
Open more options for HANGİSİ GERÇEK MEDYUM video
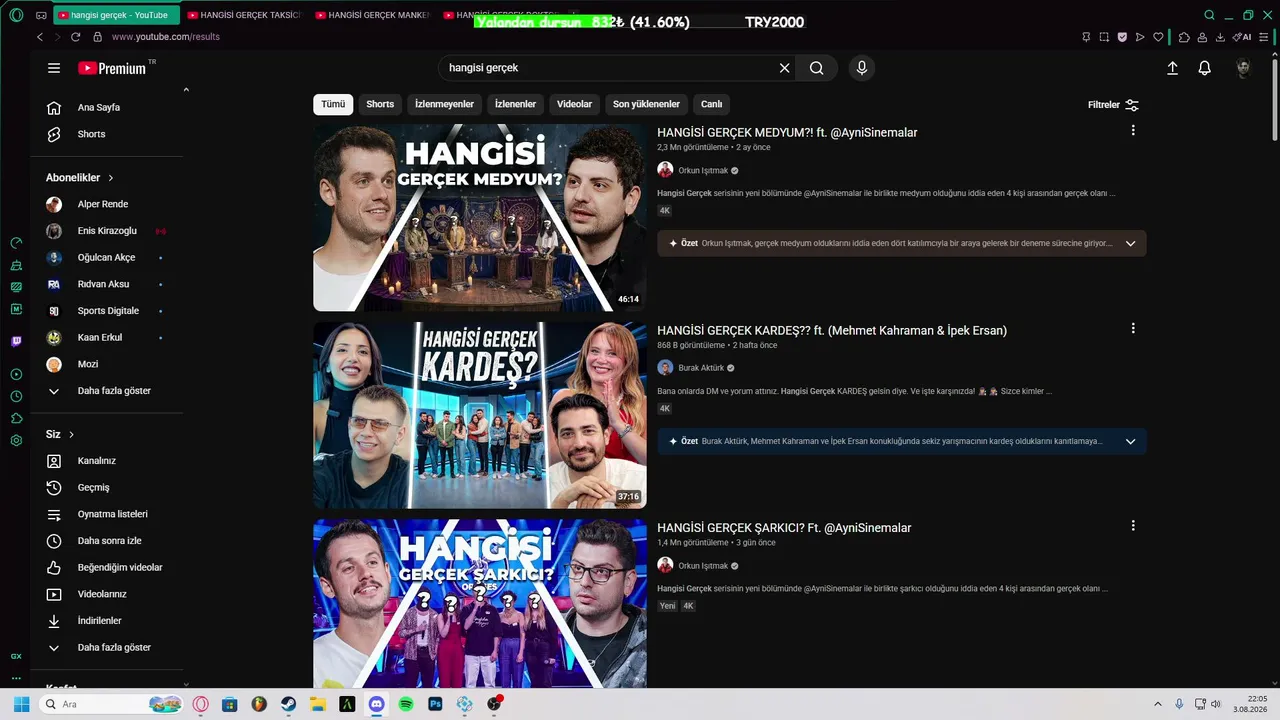(1133, 130)
